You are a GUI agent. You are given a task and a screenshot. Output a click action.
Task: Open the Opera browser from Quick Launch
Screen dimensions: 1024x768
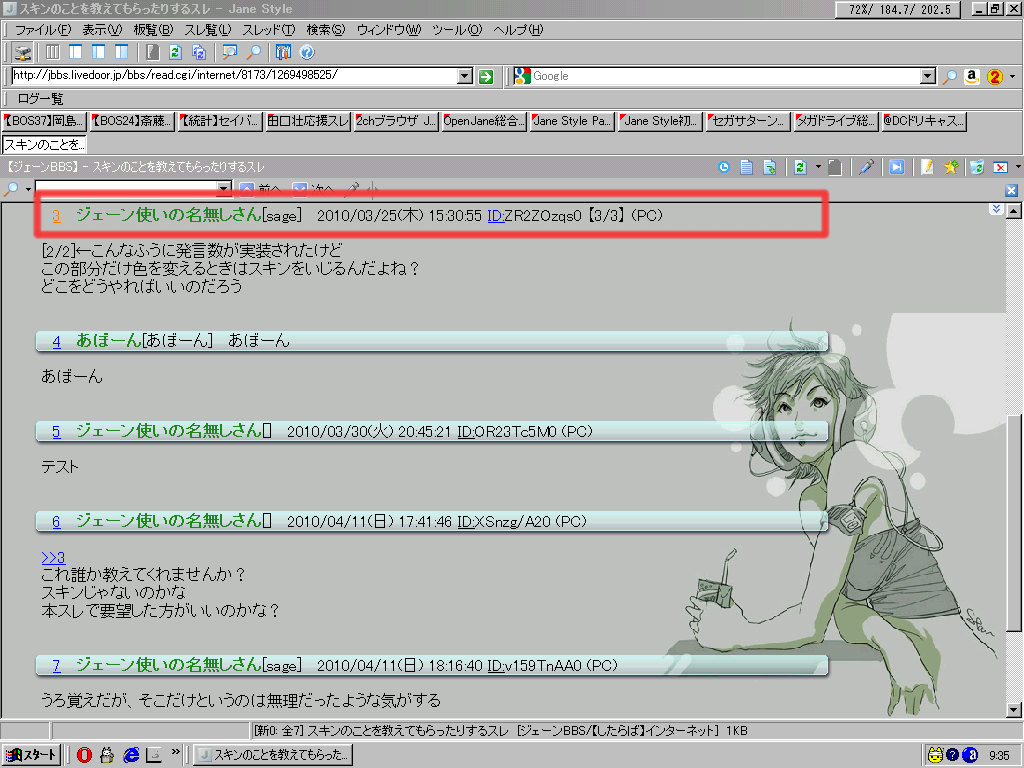(x=84, y=755)
